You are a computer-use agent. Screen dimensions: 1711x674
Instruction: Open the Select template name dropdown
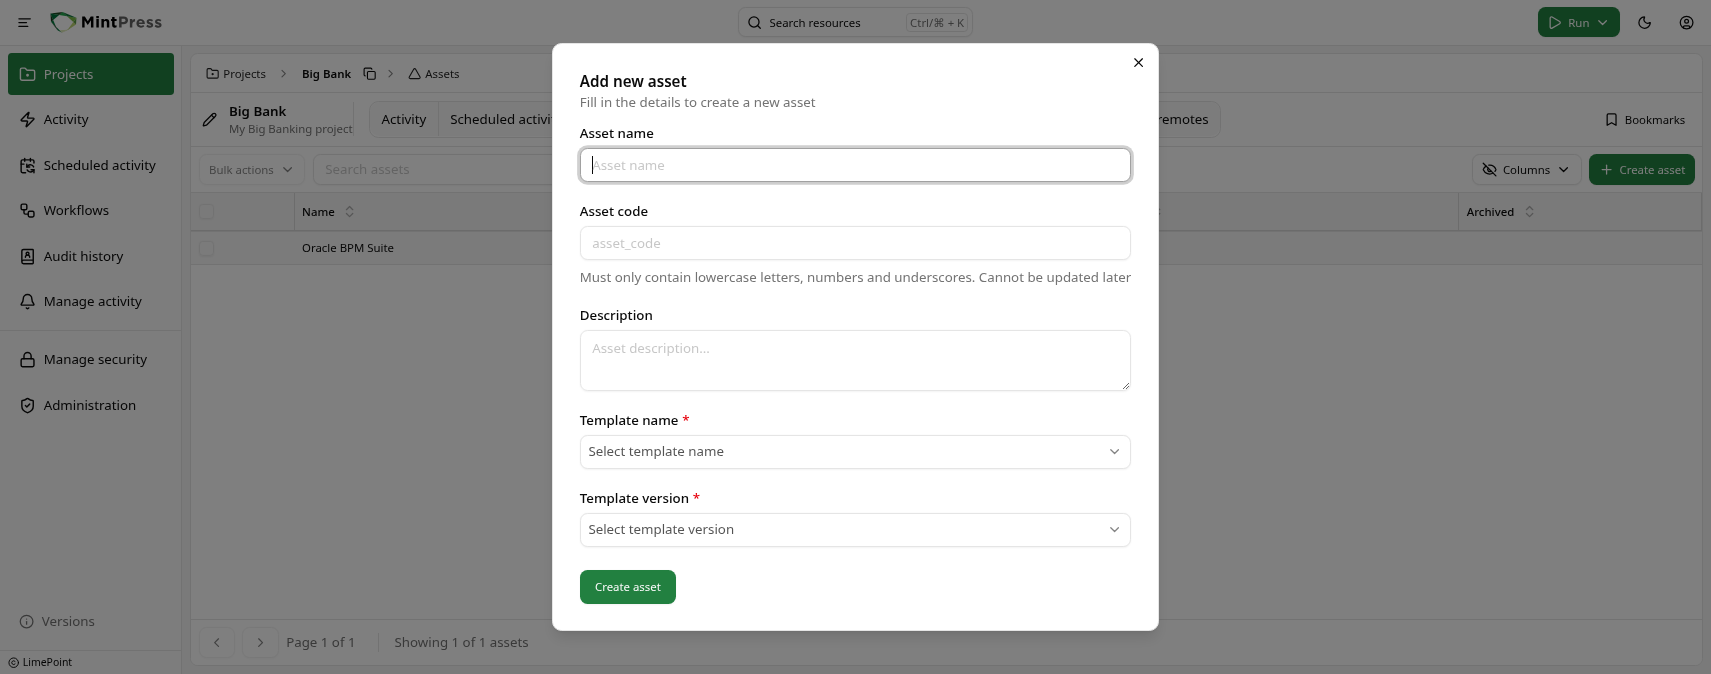[x=855, y=451]
